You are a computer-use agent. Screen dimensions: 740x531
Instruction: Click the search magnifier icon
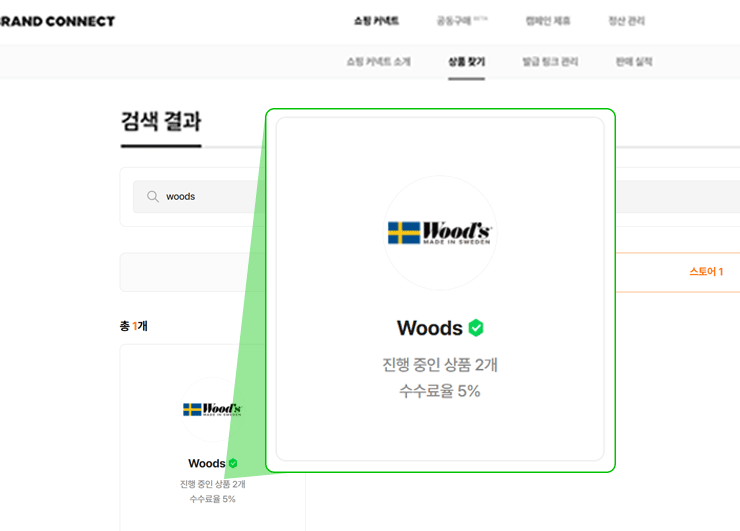coord(152,196)
